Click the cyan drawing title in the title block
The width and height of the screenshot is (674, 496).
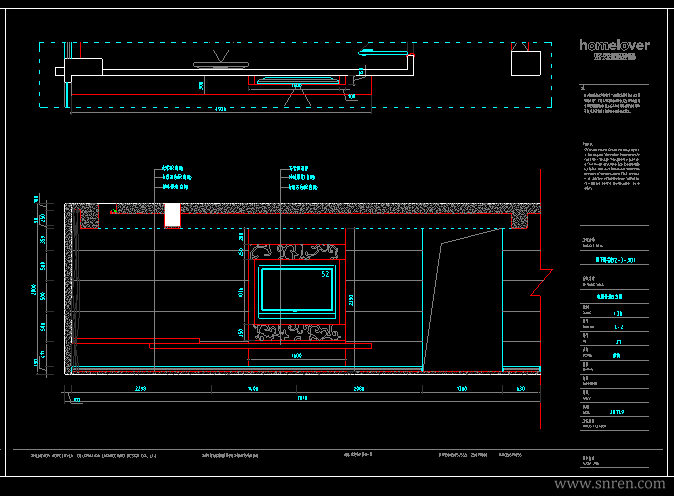click(610, 297)
